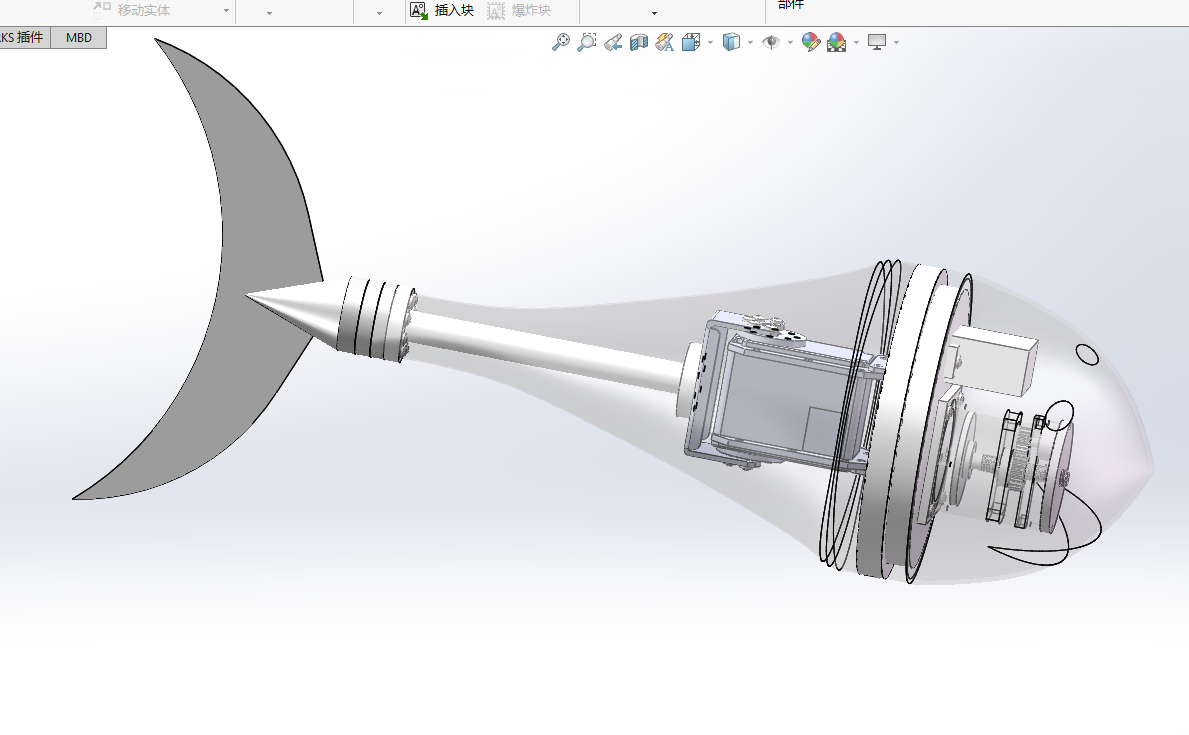Click the Display Style cube icon
1189x735 pixels.
tap(731, 42)
